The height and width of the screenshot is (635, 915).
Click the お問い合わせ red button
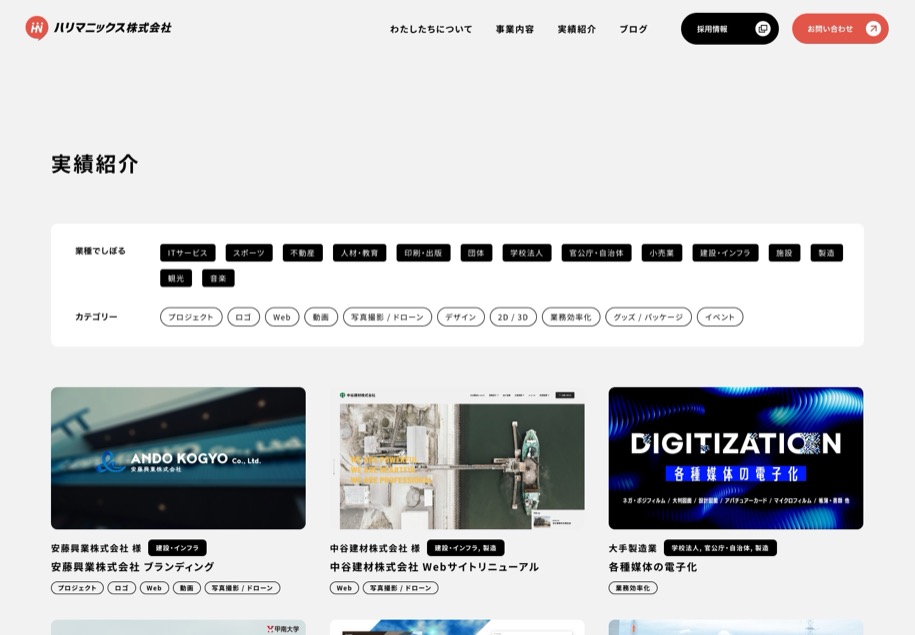coord(840,29)
